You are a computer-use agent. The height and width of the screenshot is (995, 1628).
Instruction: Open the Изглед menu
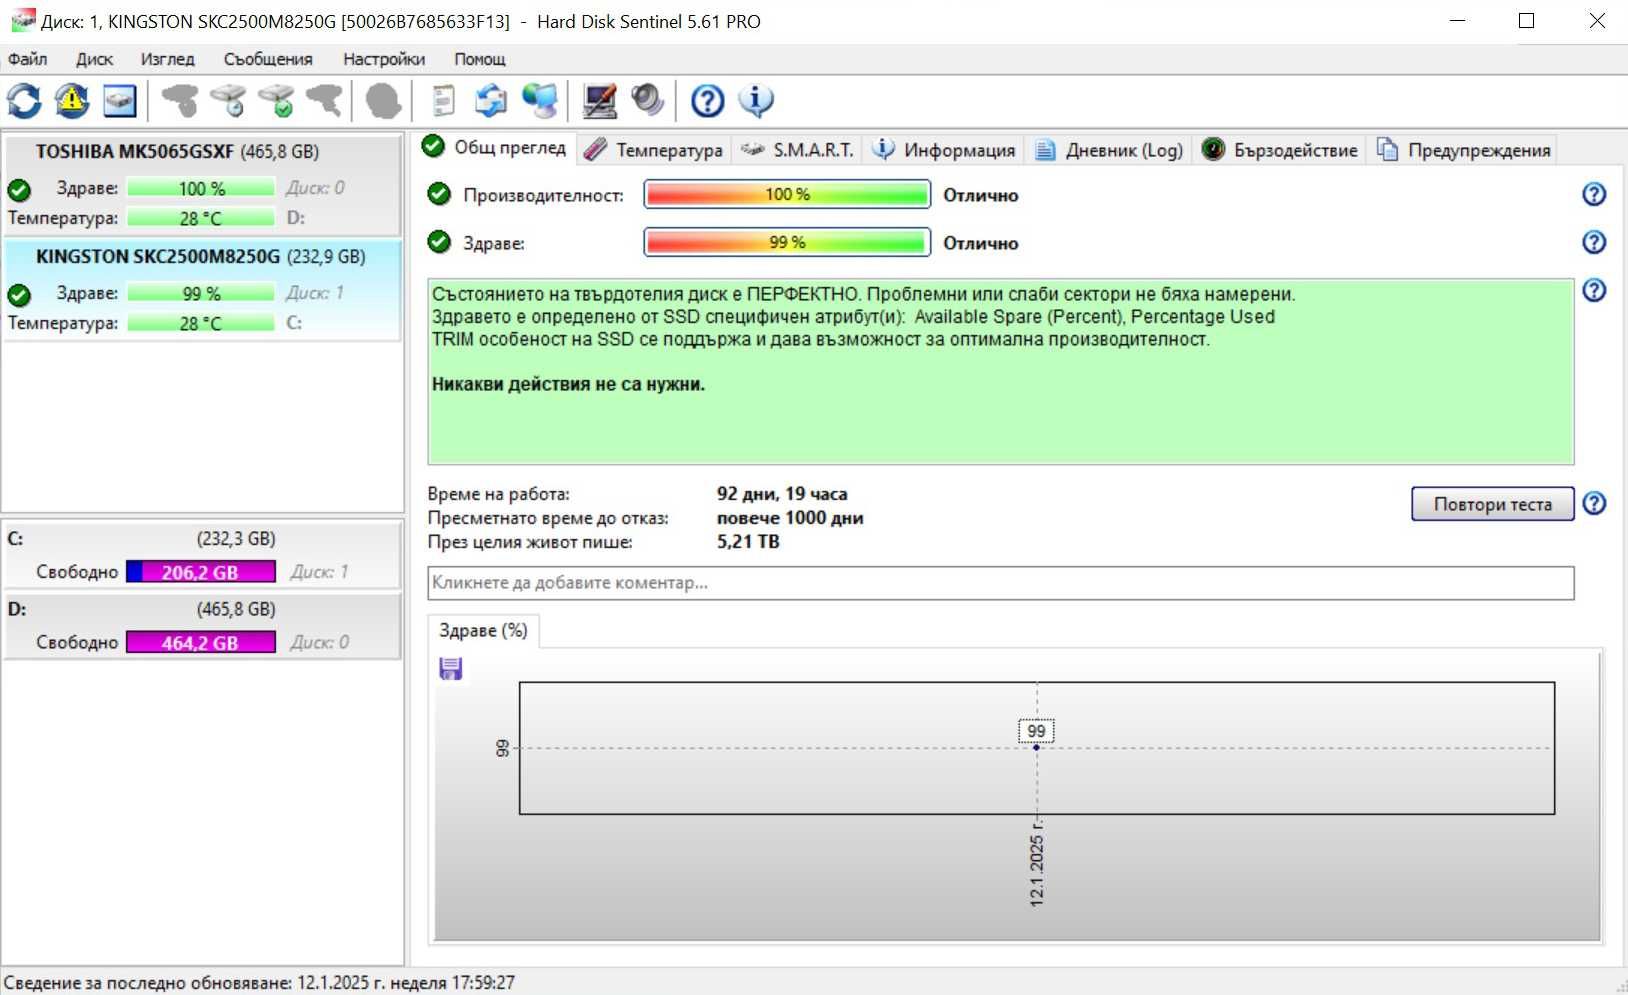pos(168,59)
